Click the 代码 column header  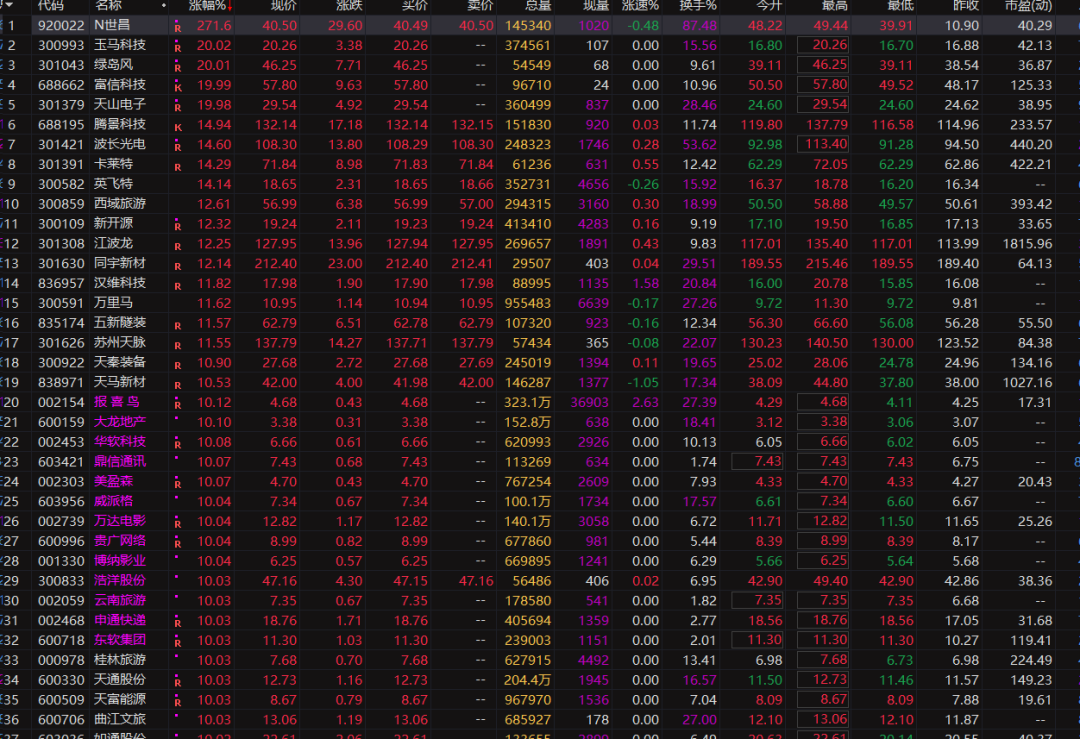[52, 5]
